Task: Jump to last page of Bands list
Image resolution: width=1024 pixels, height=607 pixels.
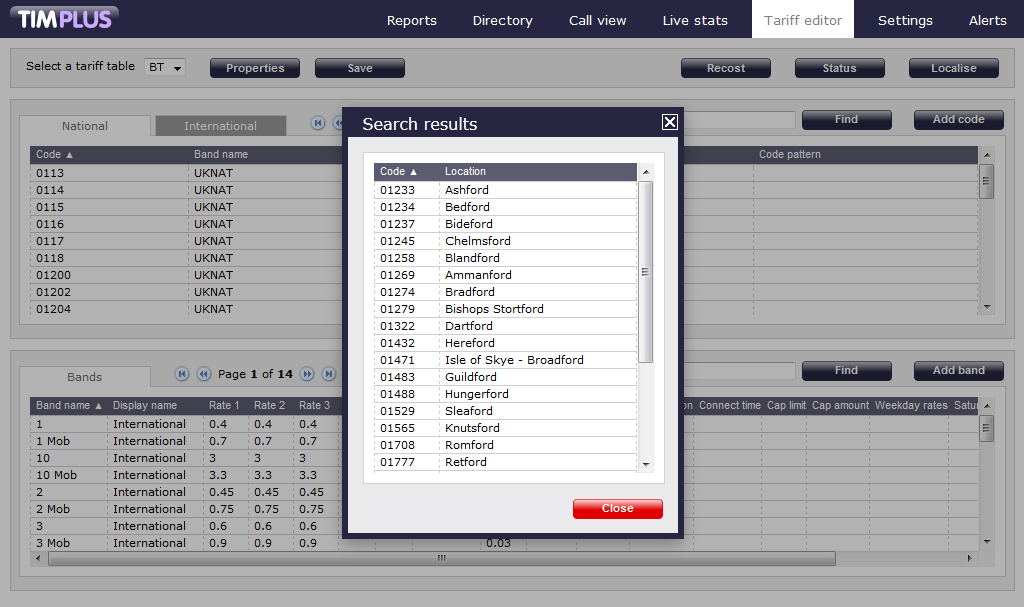Action: click(x=329, y=374)
